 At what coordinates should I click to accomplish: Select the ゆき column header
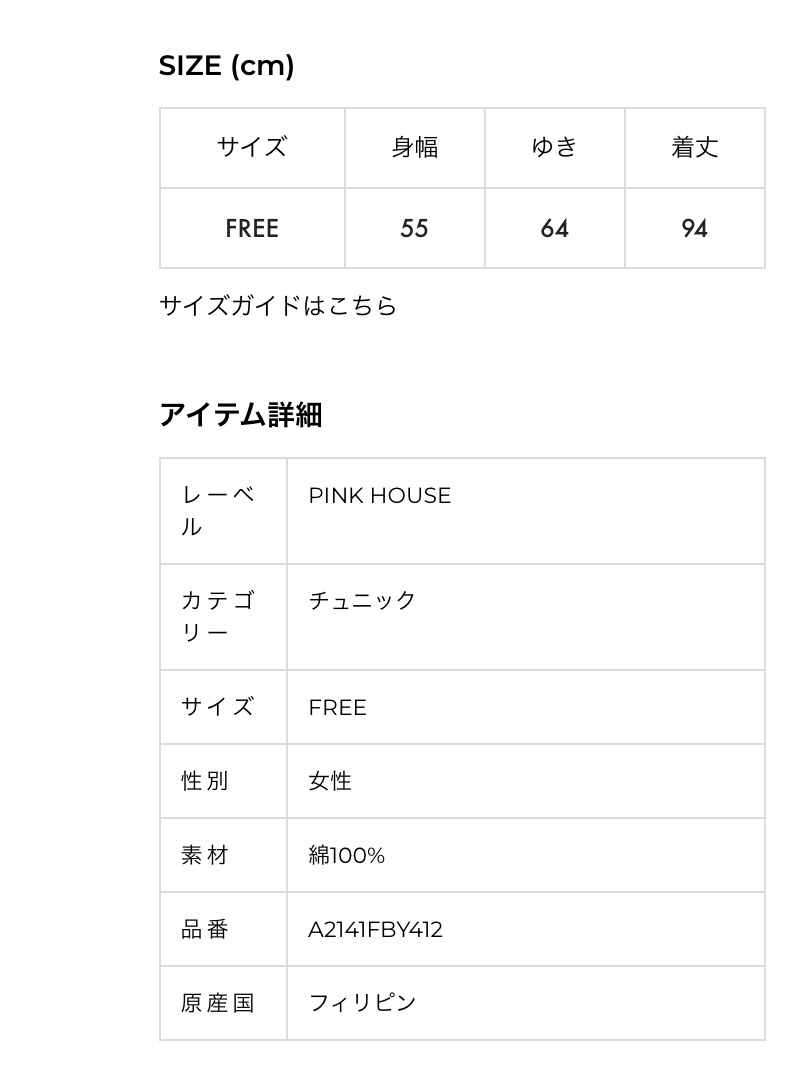coord(554,148)
